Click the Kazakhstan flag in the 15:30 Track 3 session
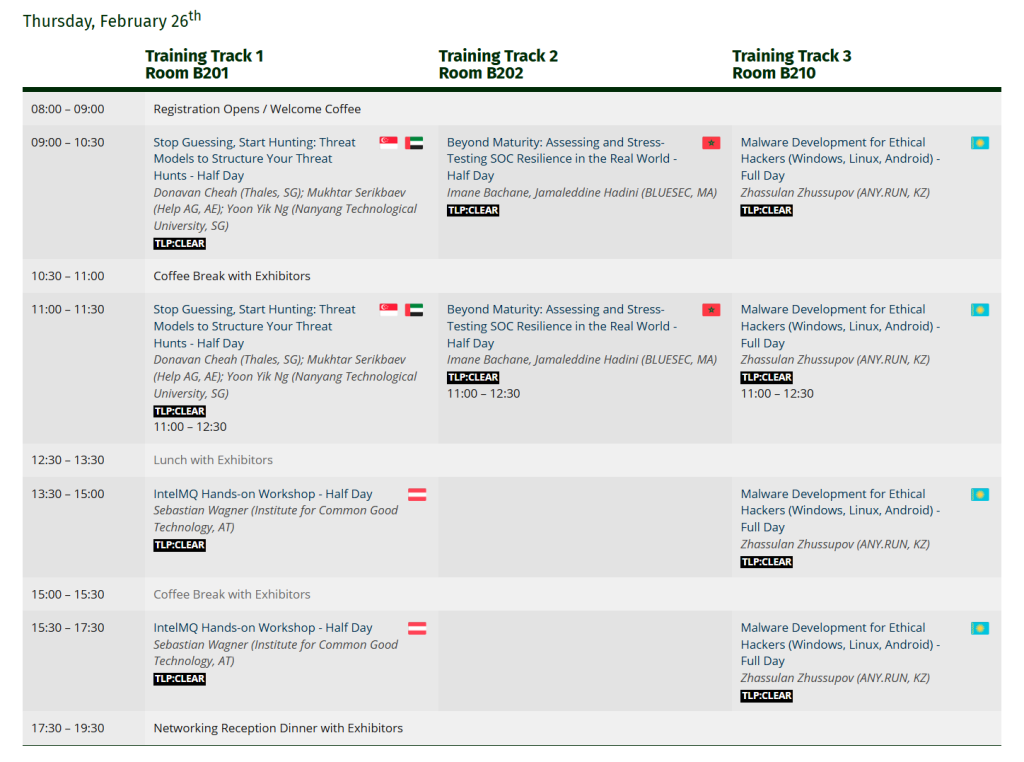The image size is (1024, 762). (980, 628)
